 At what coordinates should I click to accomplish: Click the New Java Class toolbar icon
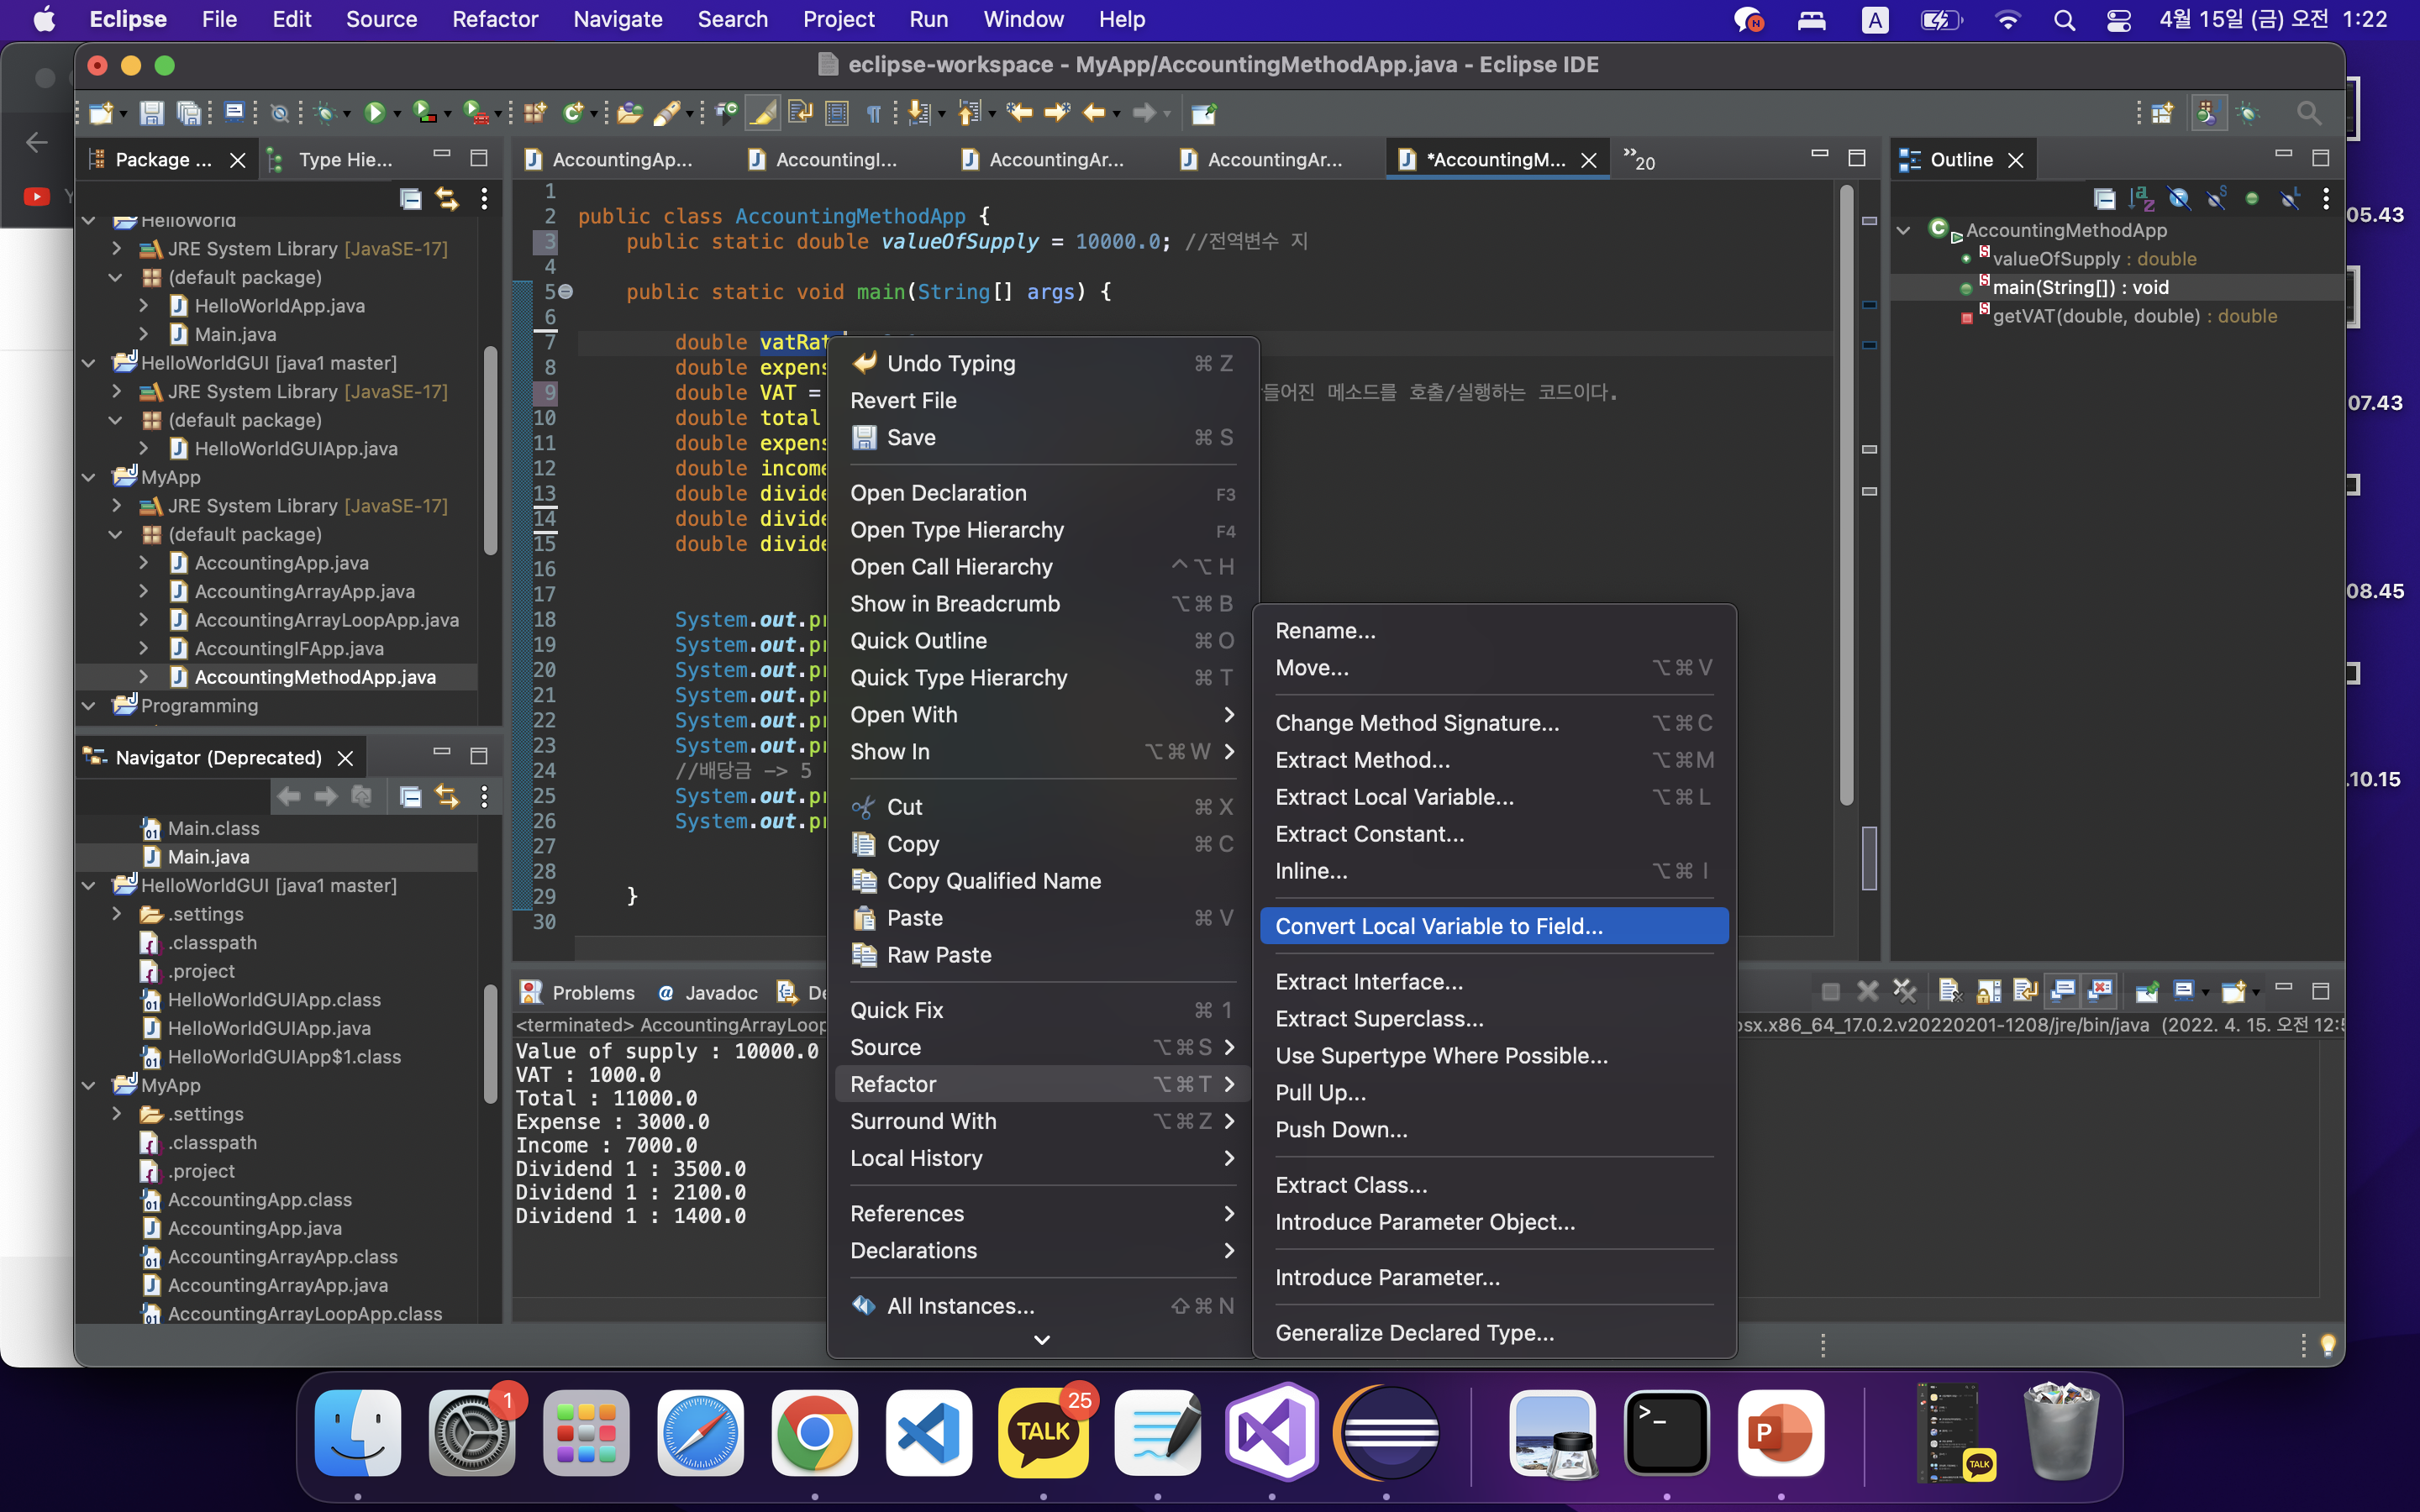[x=573, y=113]
